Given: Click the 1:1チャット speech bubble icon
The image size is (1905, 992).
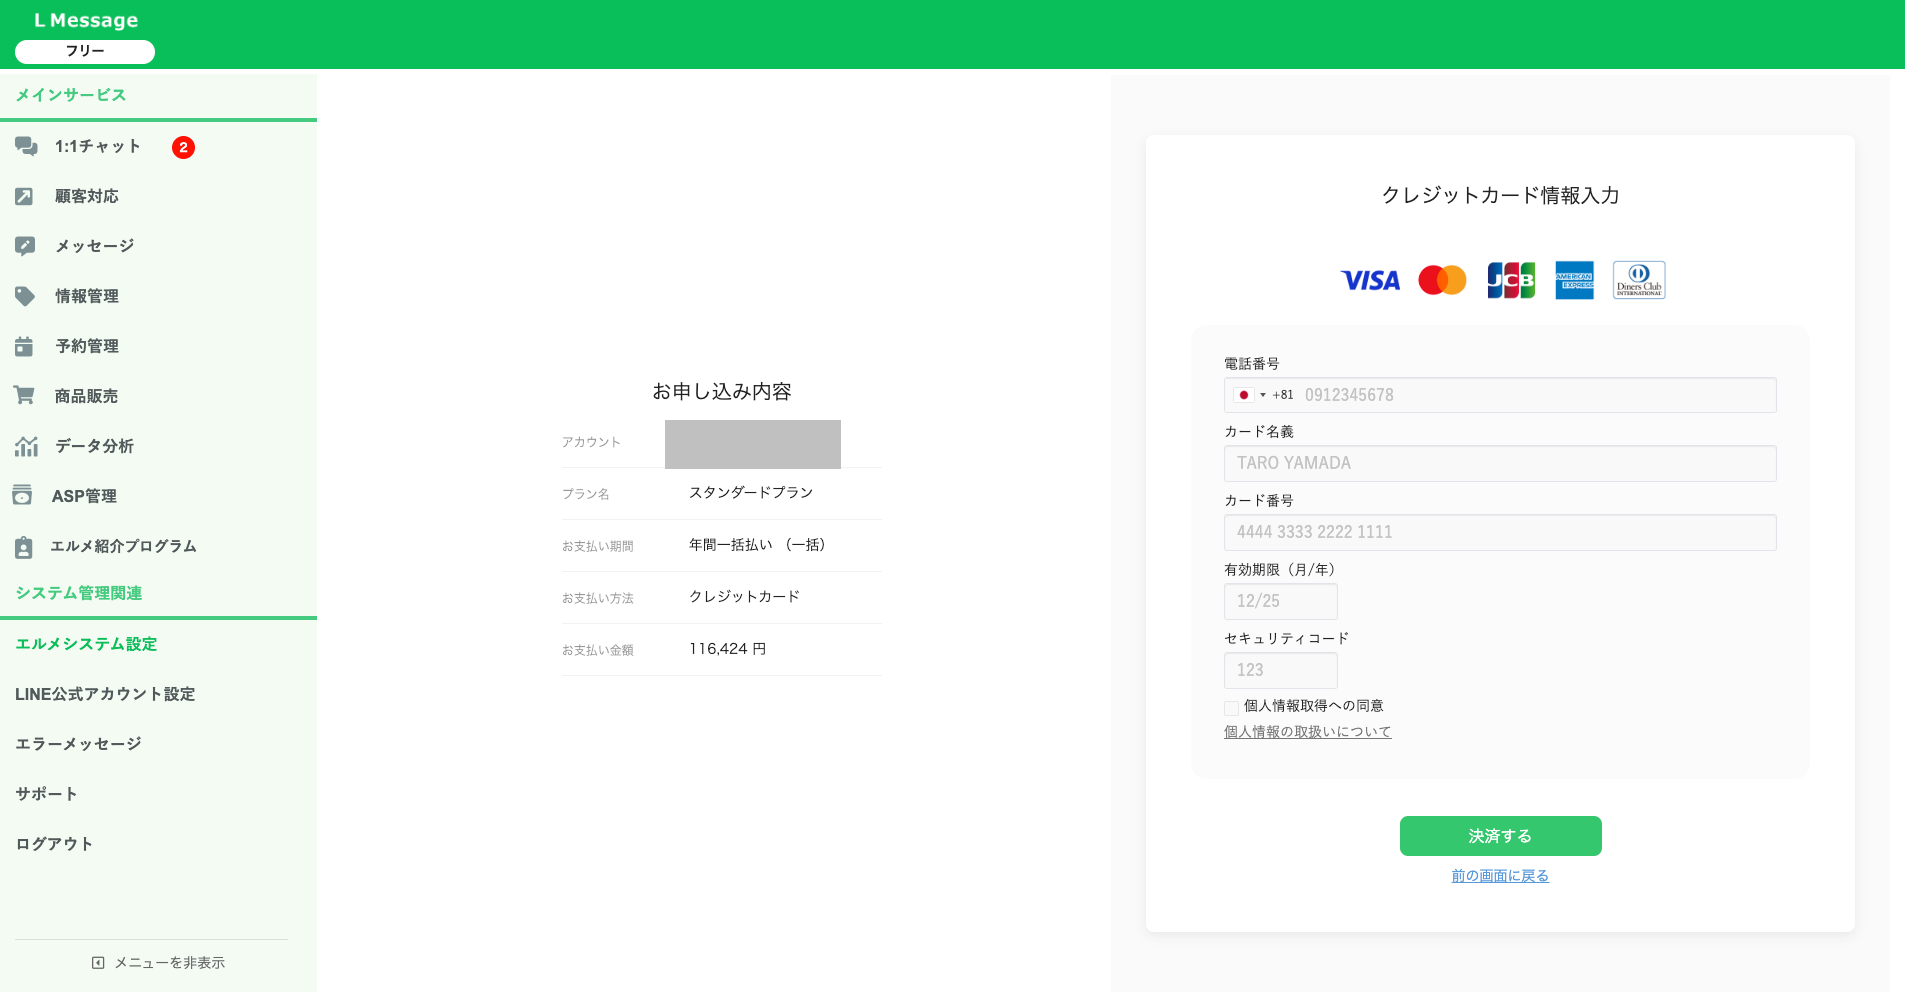Looking at the screenshot, I should coord(26,146).
